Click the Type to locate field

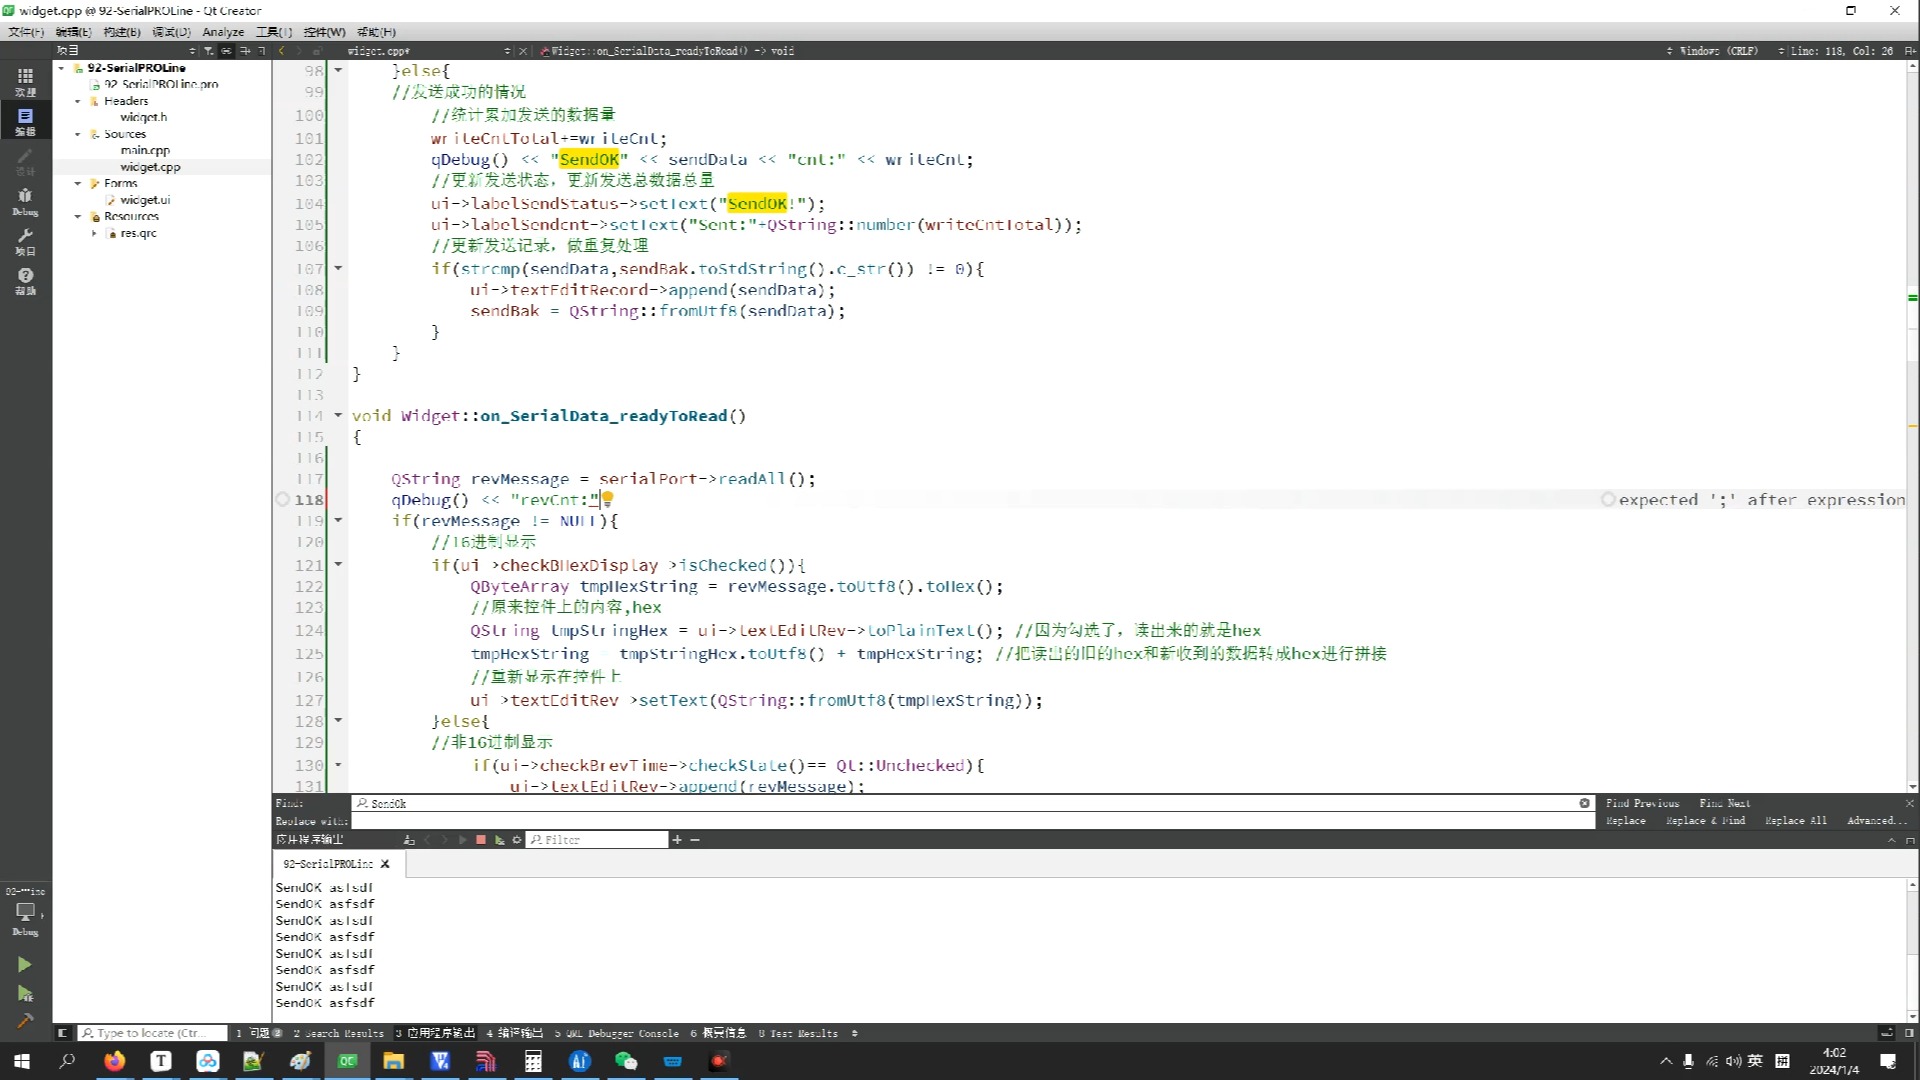(x=152, y=1033)
